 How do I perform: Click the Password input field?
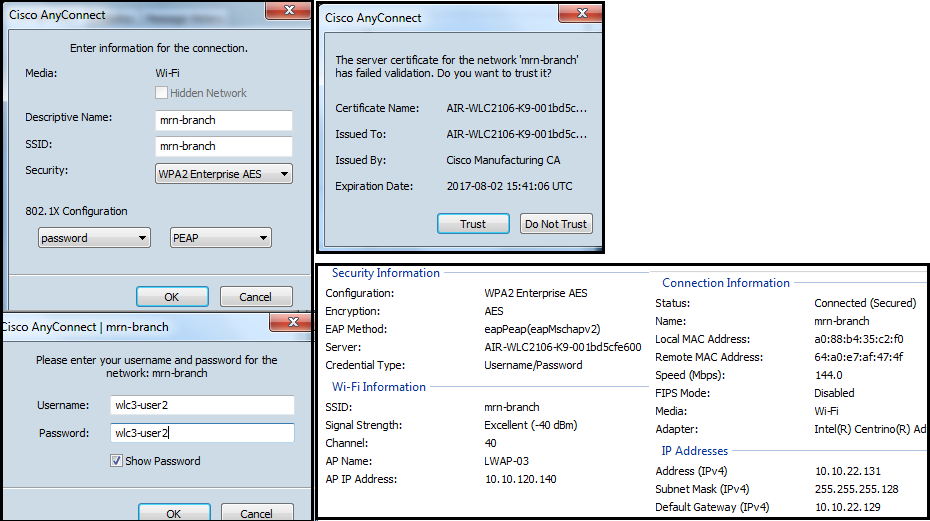[x=202, y=433]
